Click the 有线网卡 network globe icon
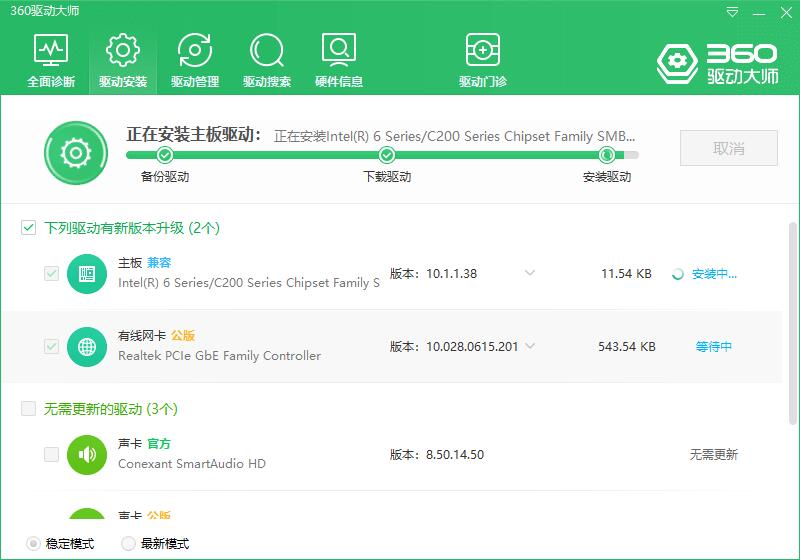 87,347
